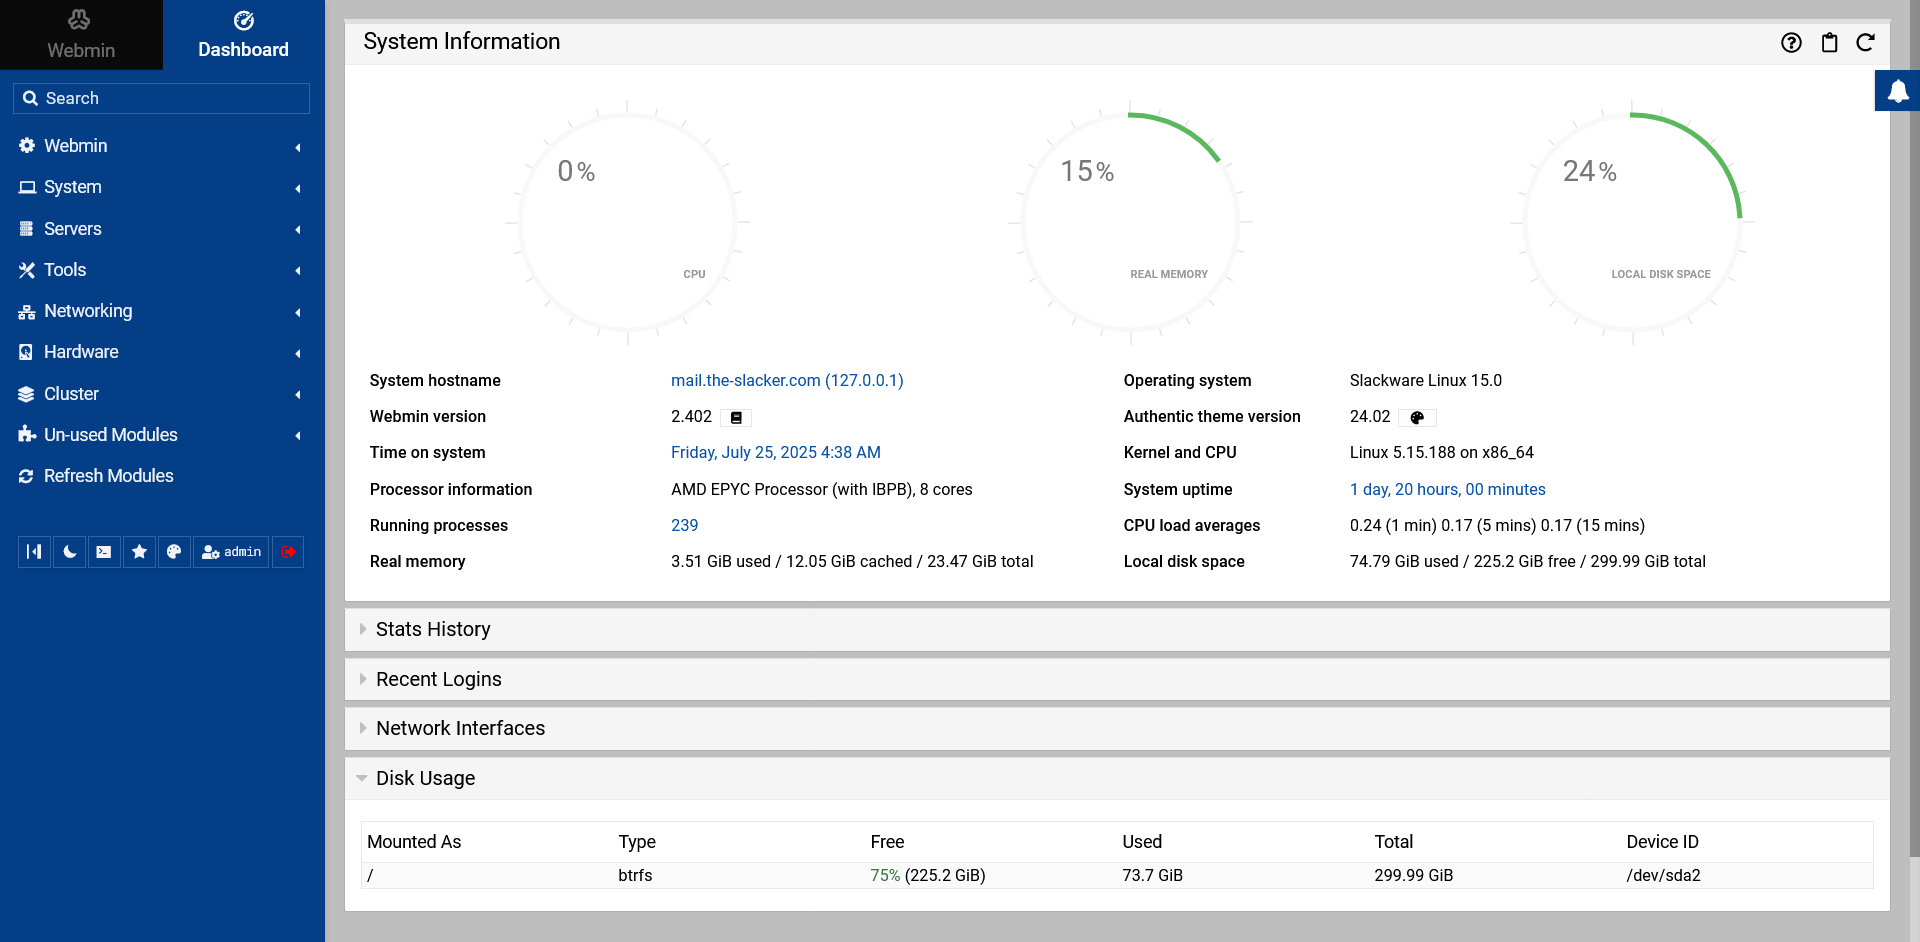
Task: Click the Running processes 239 link
Action: coord(684,525)
